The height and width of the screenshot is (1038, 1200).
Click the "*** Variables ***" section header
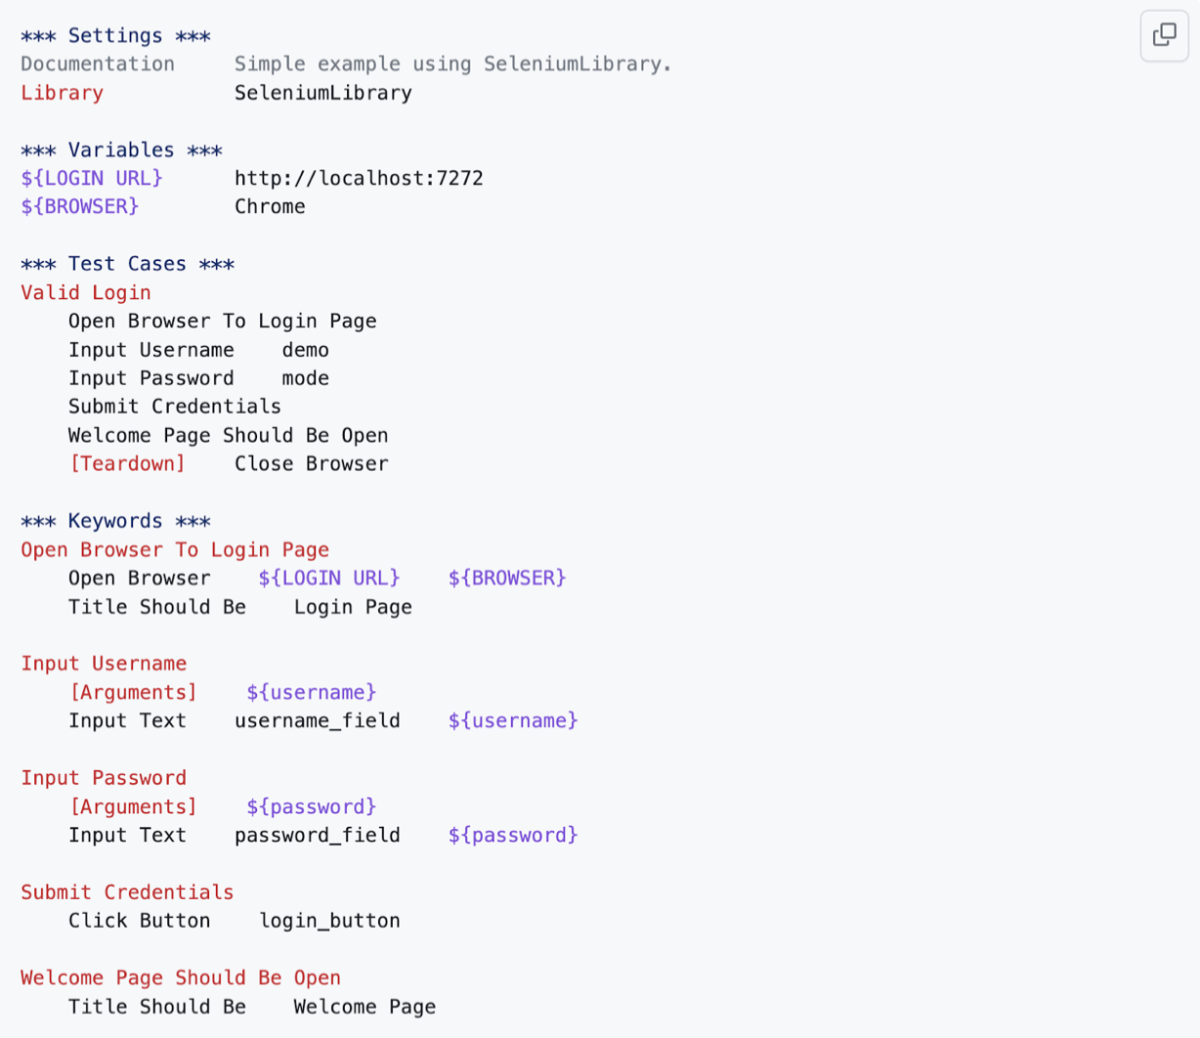click(121, 150)
